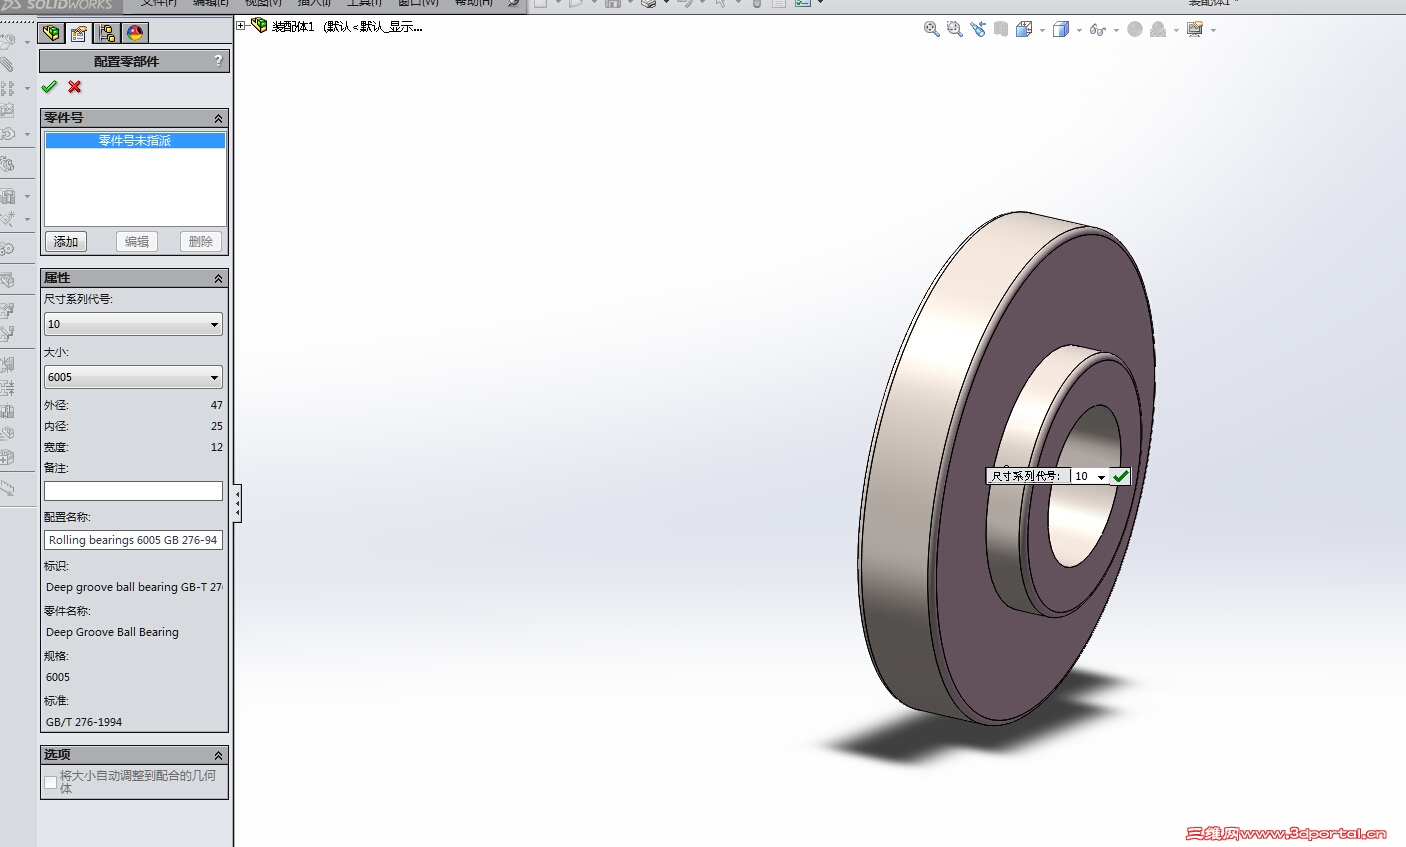This screenshot has width=1406, height=847.
Task: Select the Deep Groove Ball Bearing part name
Action: (x=112, y=632)
